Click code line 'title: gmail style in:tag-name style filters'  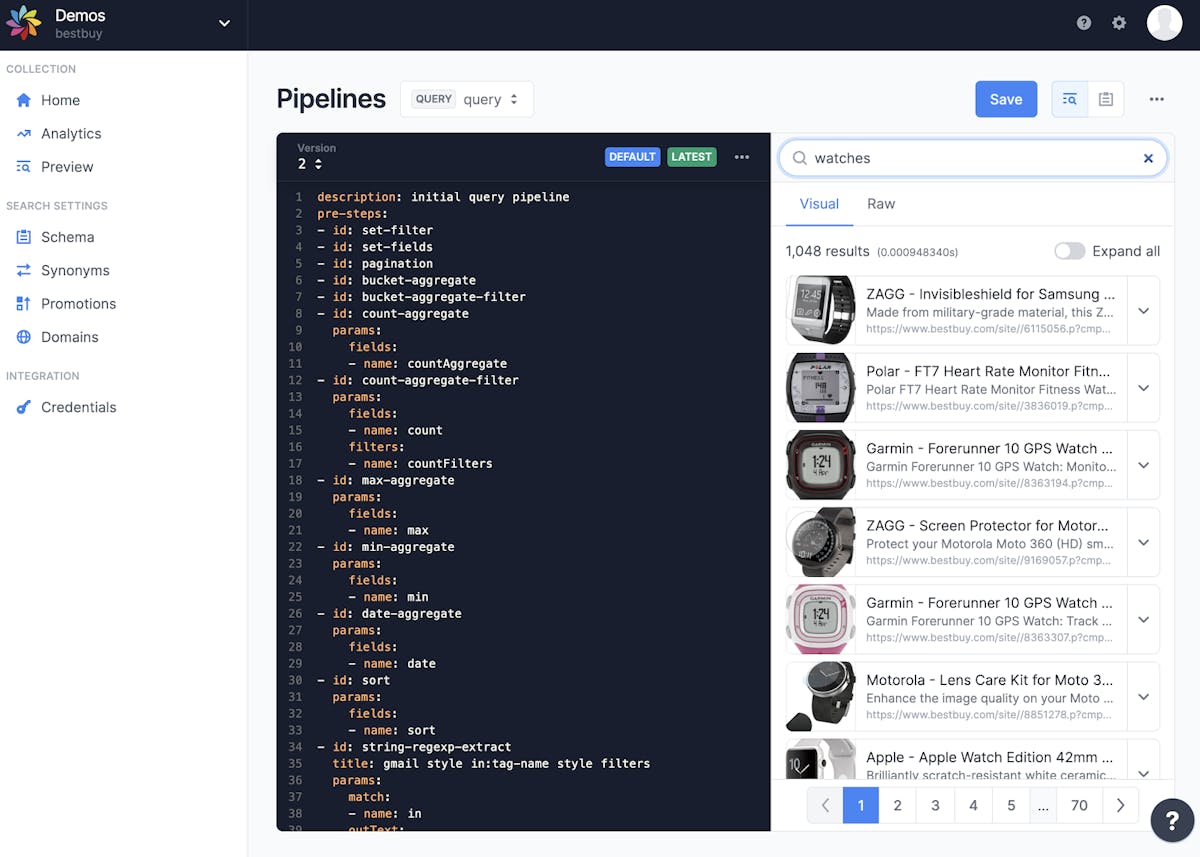coord(491,763)
